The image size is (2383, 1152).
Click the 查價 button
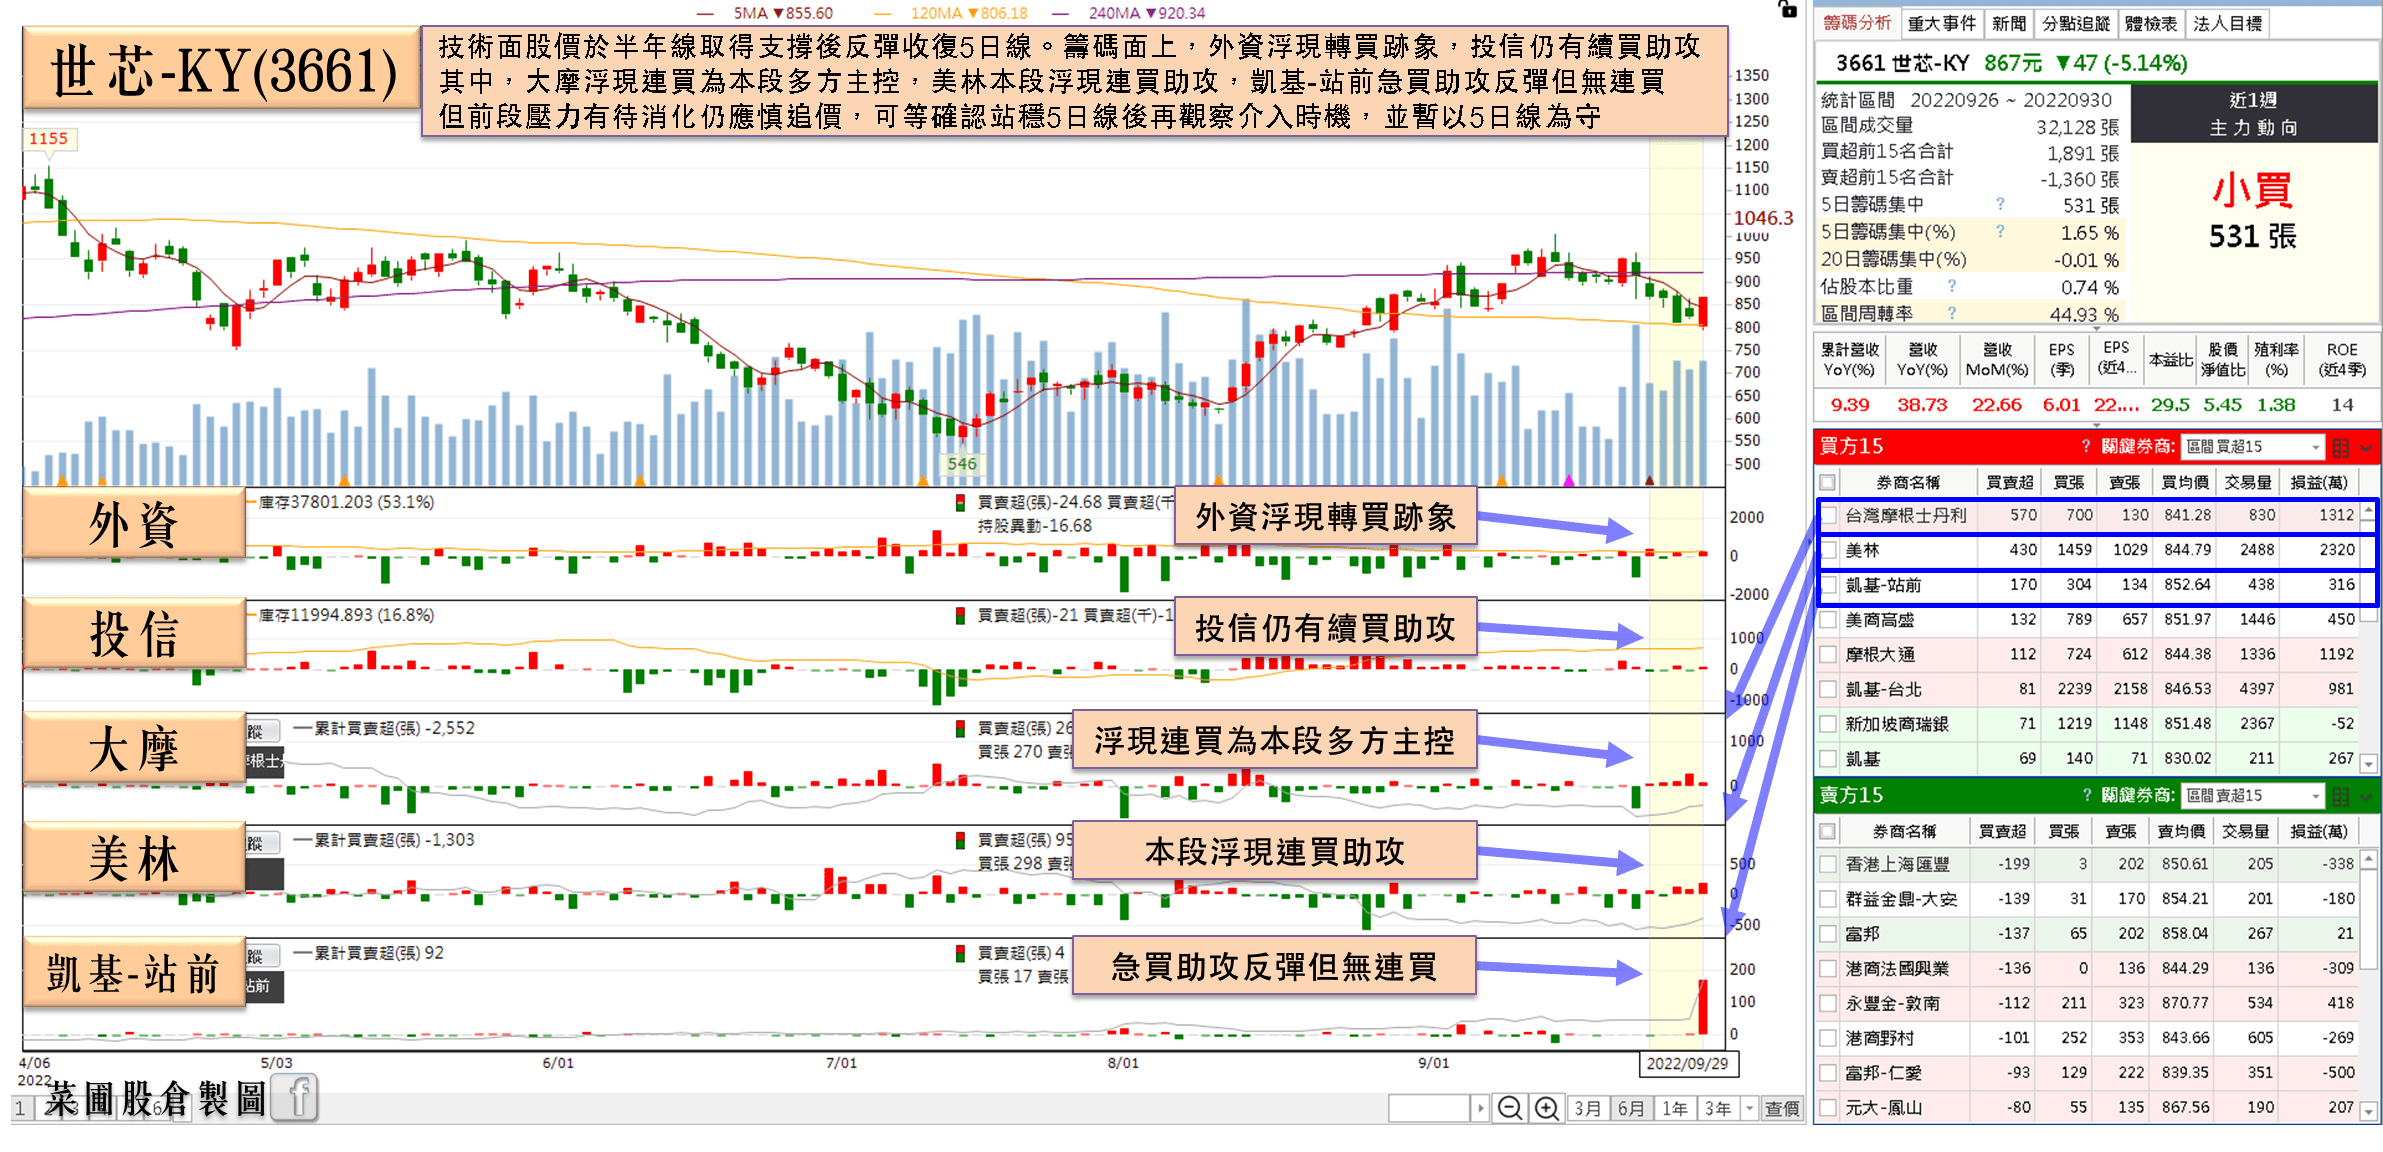pos(1782,1108)
